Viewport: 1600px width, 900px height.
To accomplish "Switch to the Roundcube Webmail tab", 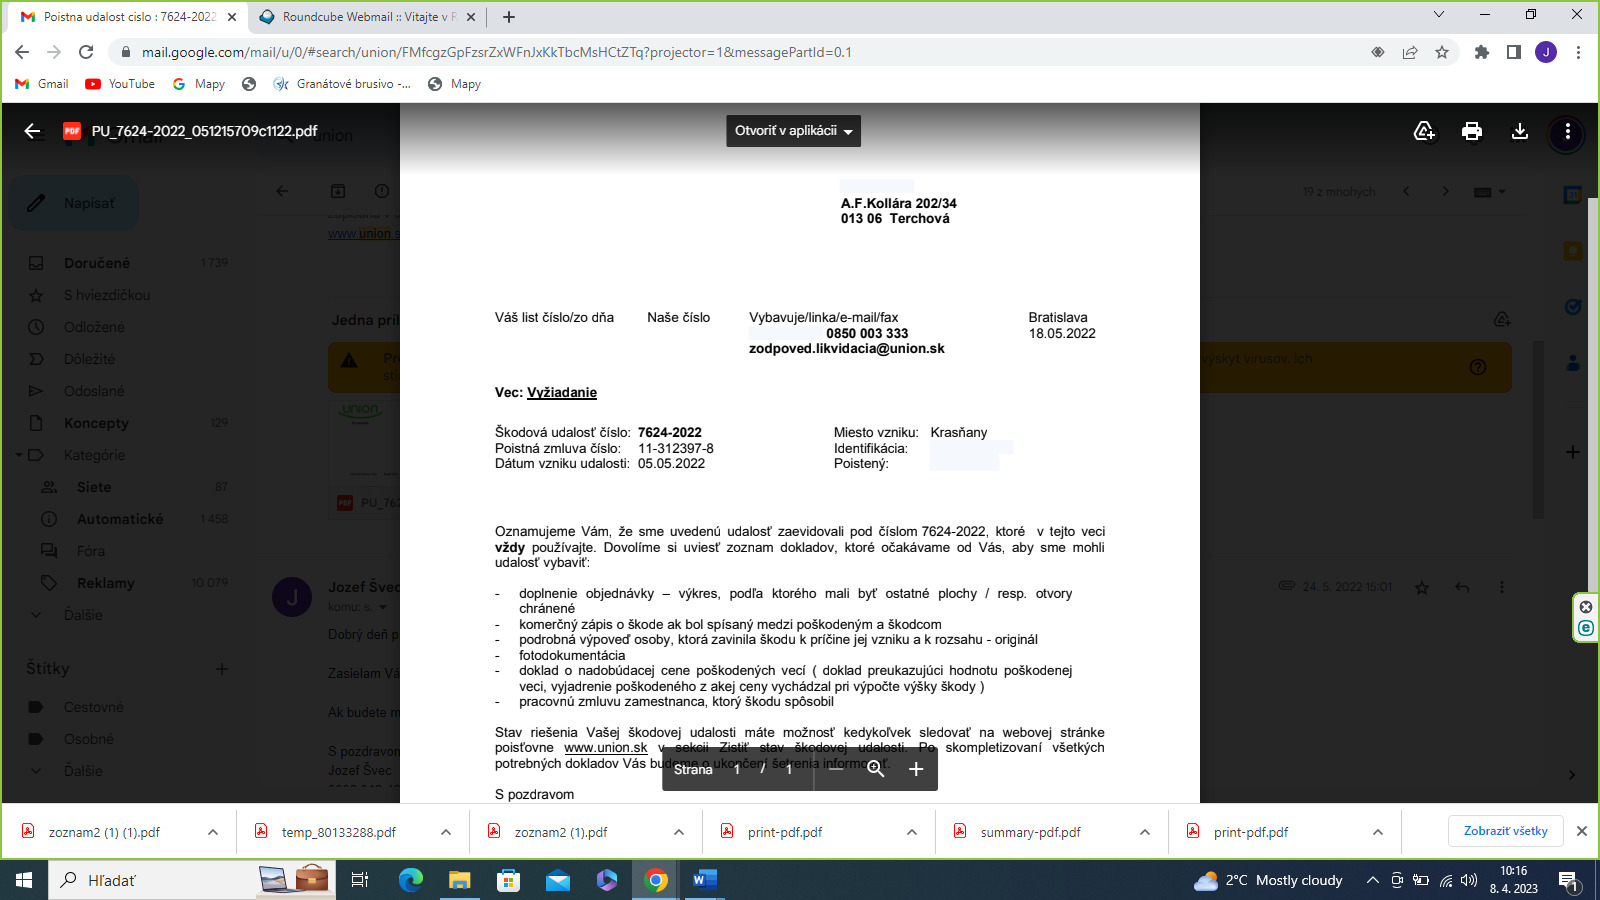I will 367,17.
